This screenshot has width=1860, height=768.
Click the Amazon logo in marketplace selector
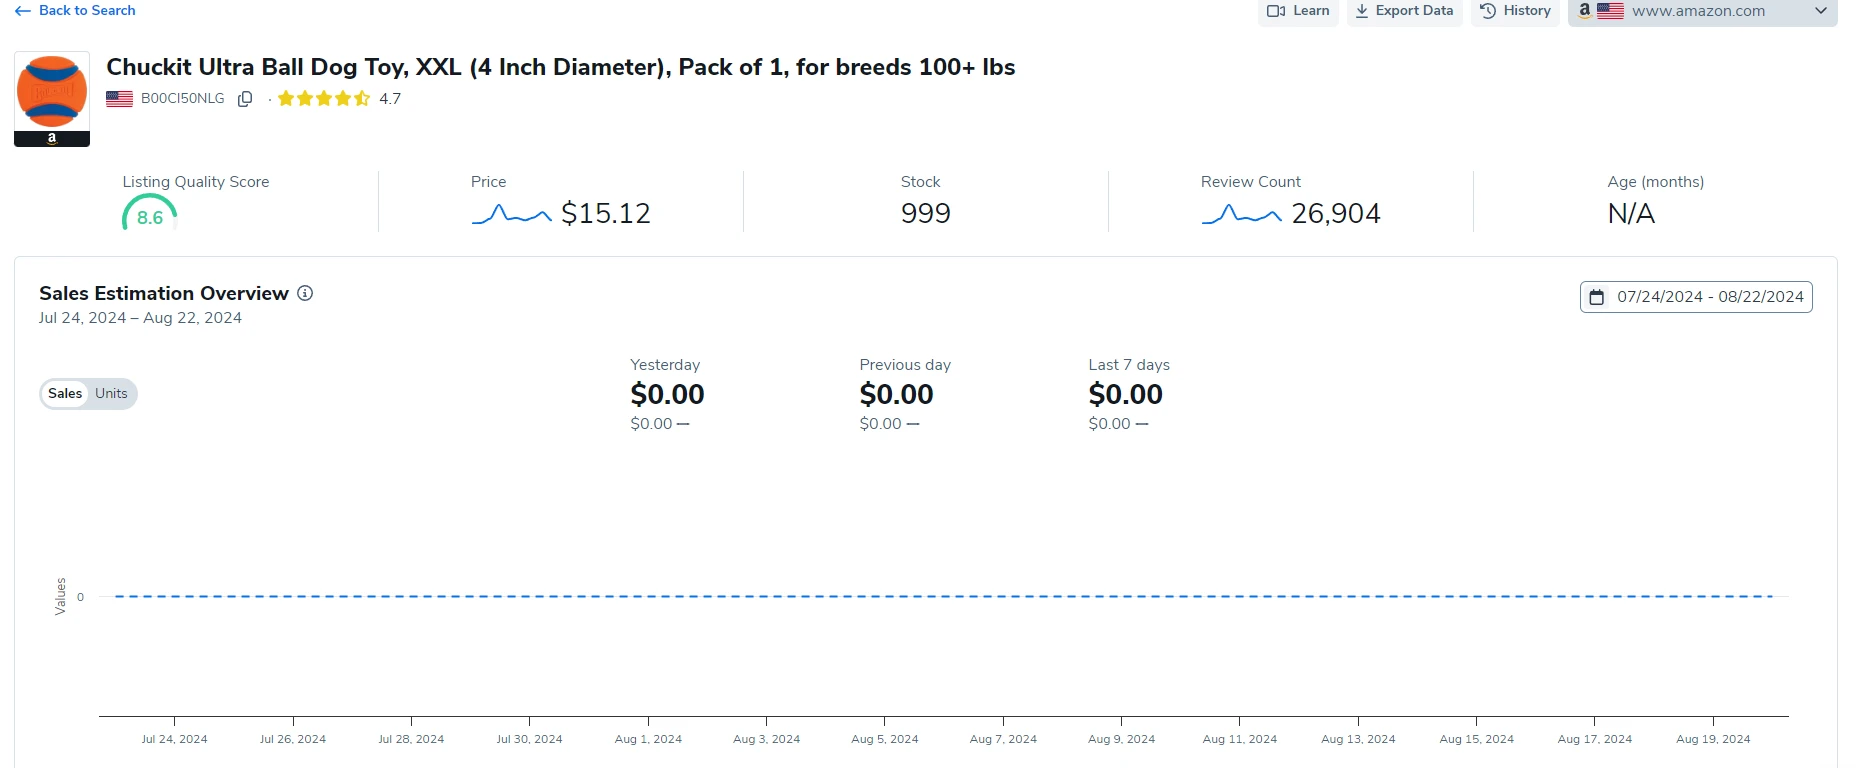pyautogui.click(x=1584, y=10)
